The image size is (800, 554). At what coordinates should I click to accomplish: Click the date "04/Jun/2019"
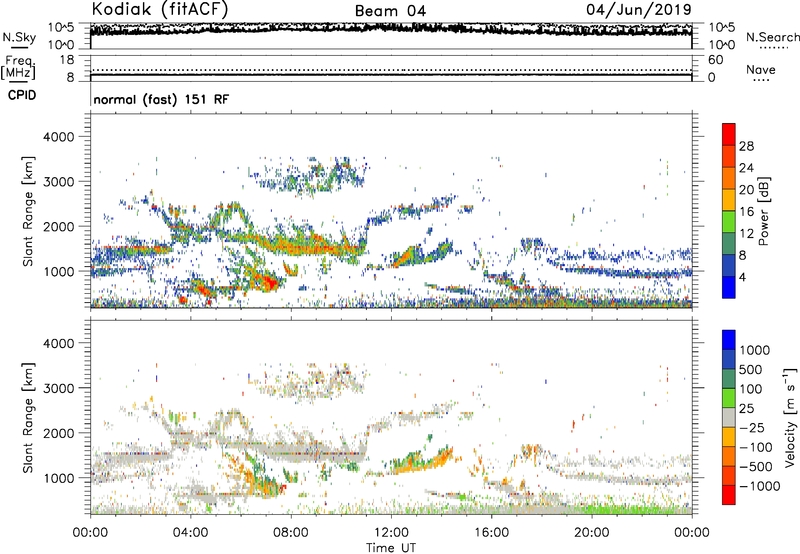coord(638,10)
